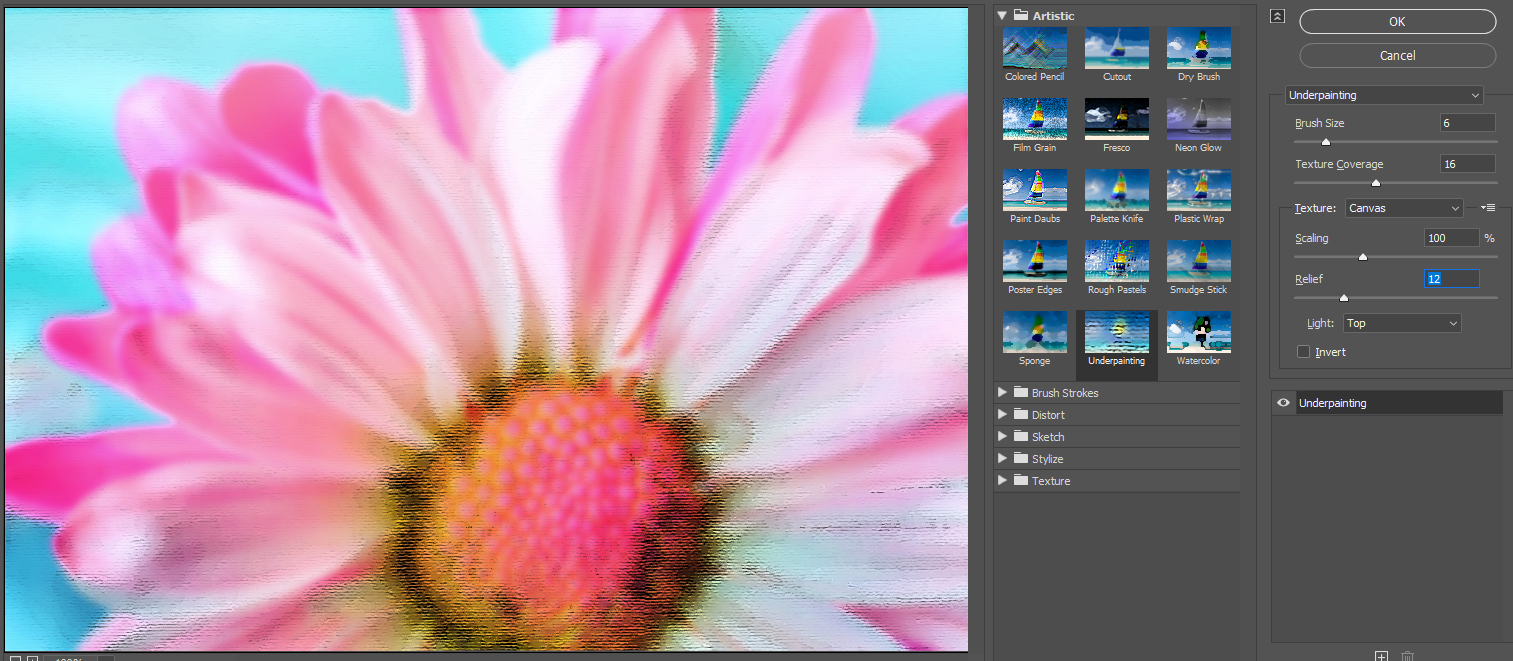Expand the Stylize filter folder
Viewport: 1513px width, 661px height.
pyautogui.click(x=1002, y=459)
